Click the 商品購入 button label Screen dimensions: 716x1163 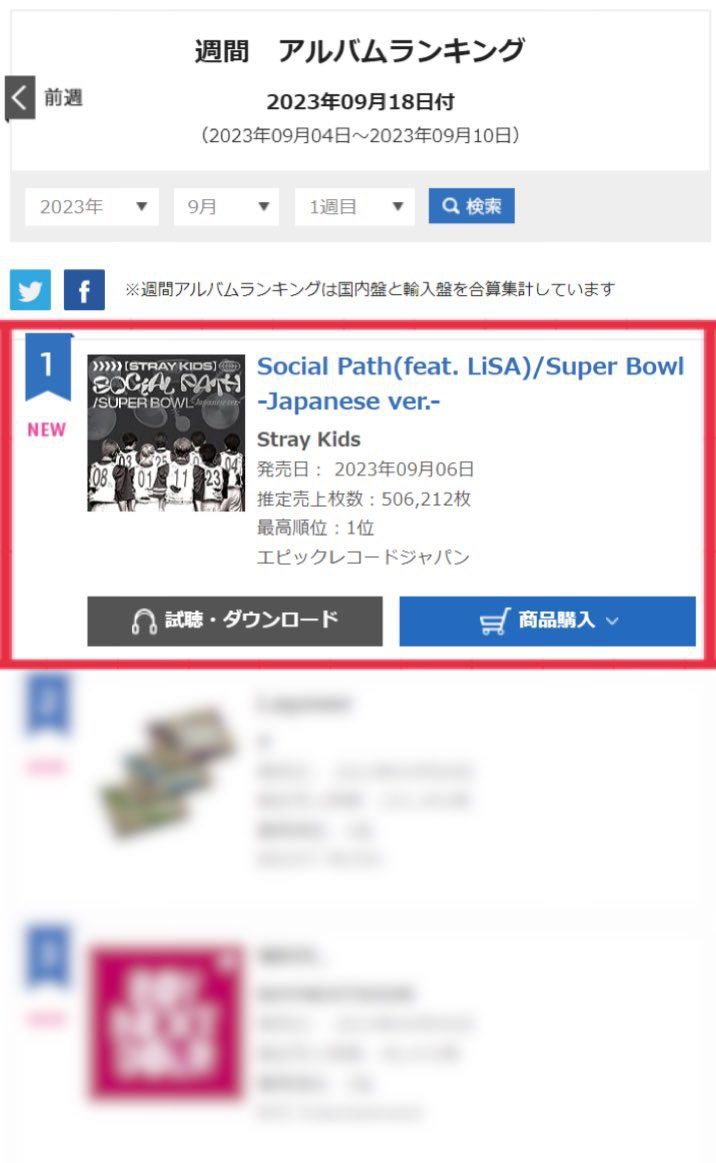click(556, 621)
